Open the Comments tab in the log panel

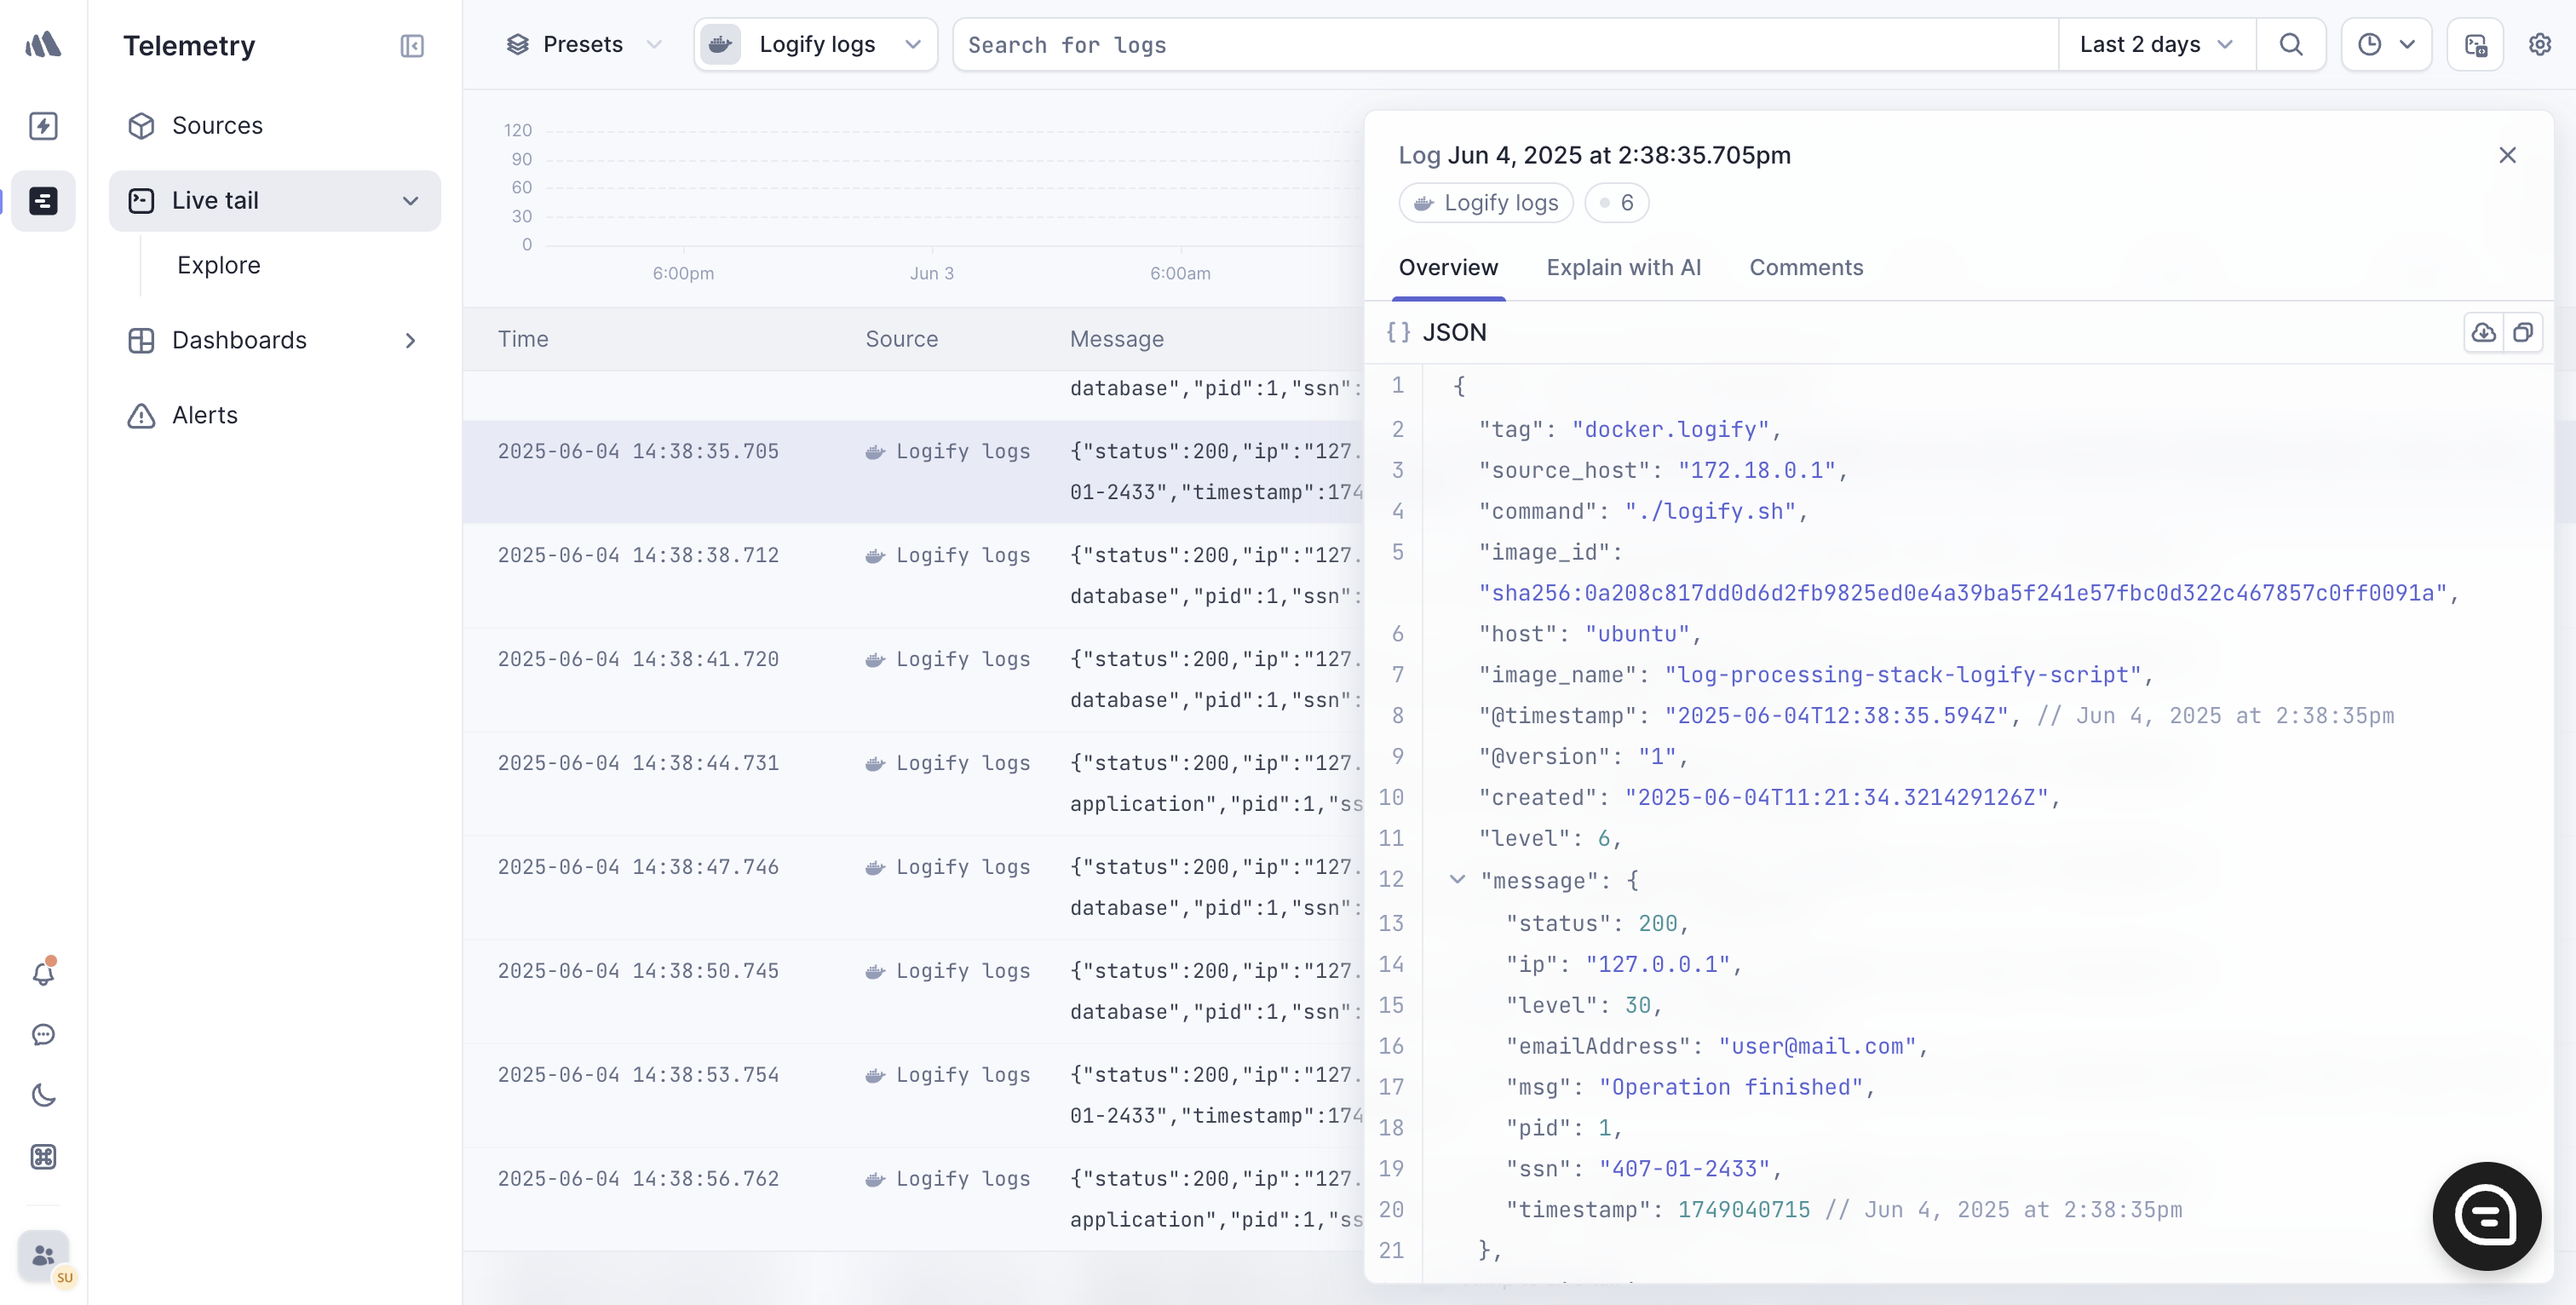[x=1805, y=267]
